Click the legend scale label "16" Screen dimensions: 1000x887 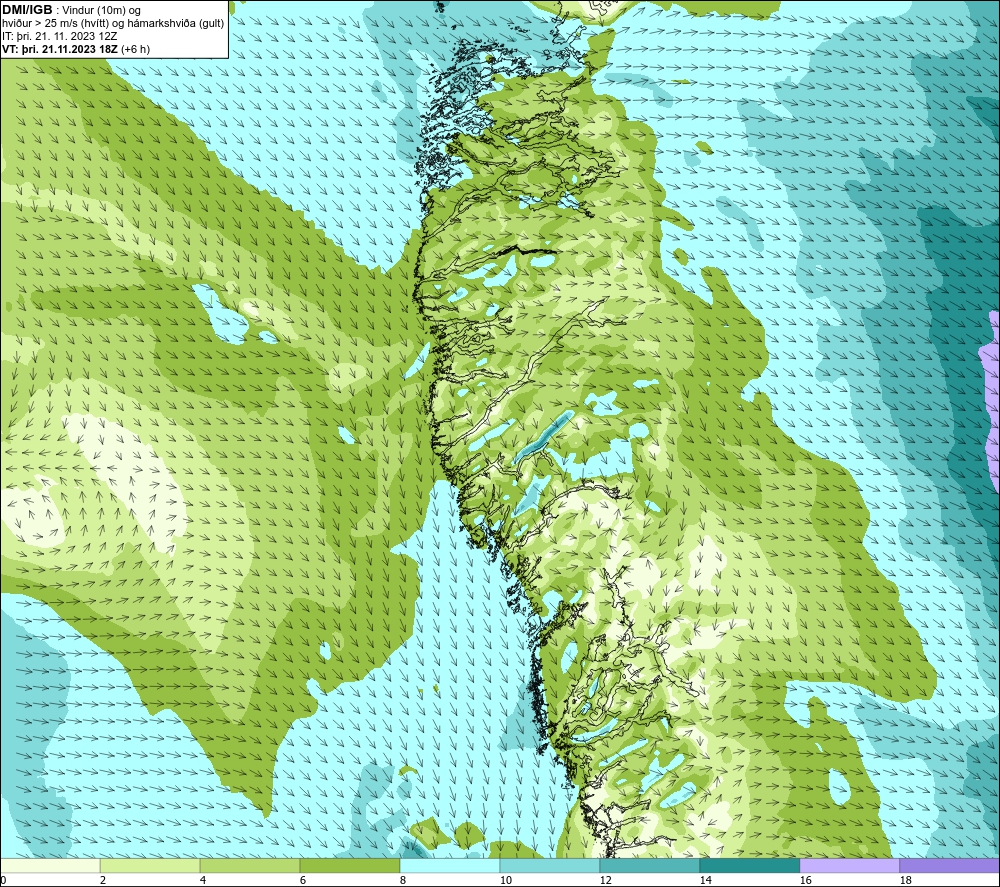tap(805, 880)
